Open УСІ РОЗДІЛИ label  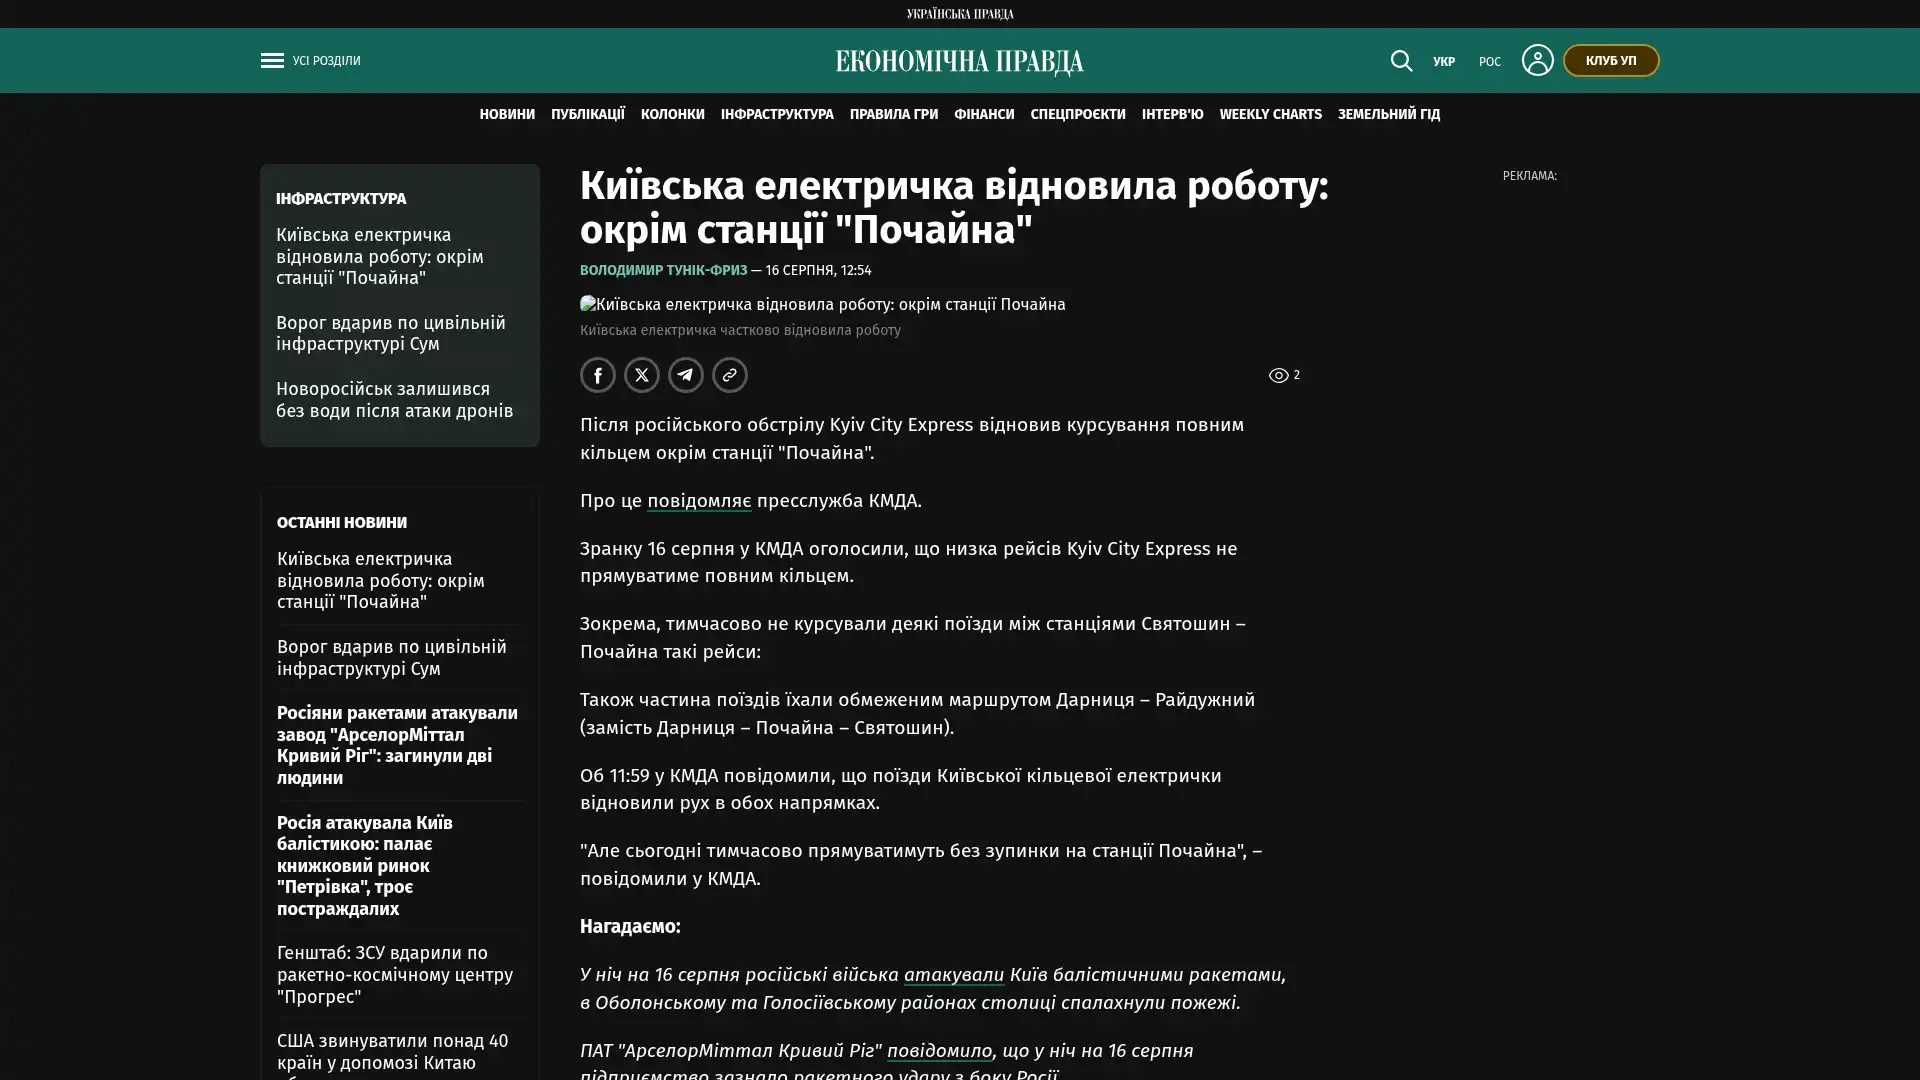click(x=327, y=61)
